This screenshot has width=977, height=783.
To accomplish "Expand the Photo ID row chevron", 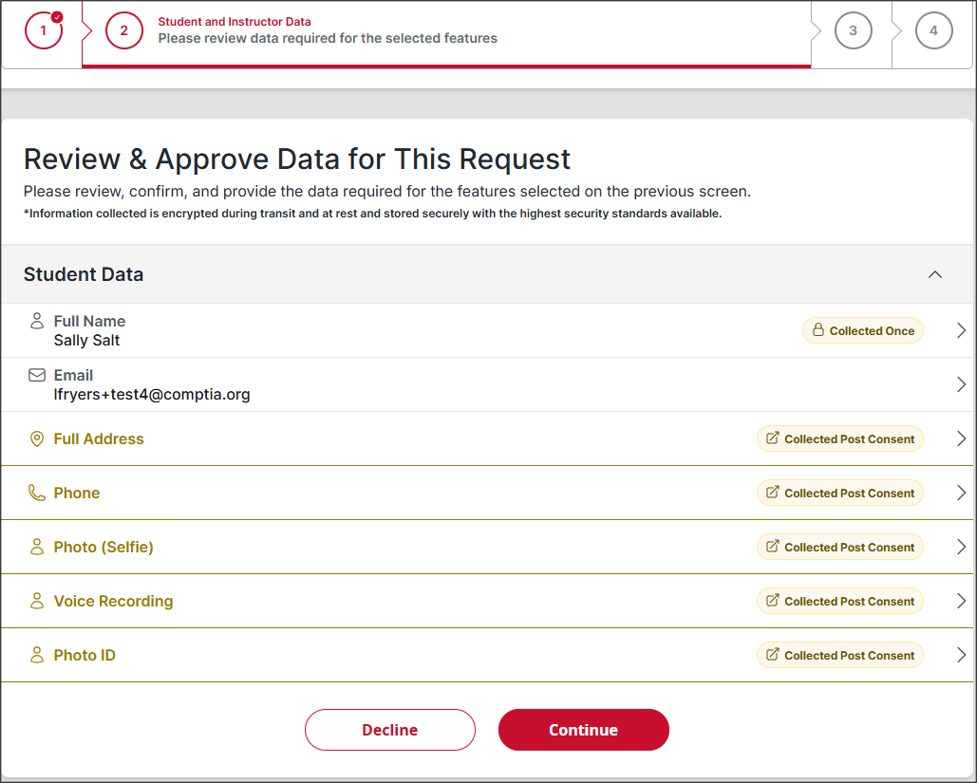I will [961, 655].
